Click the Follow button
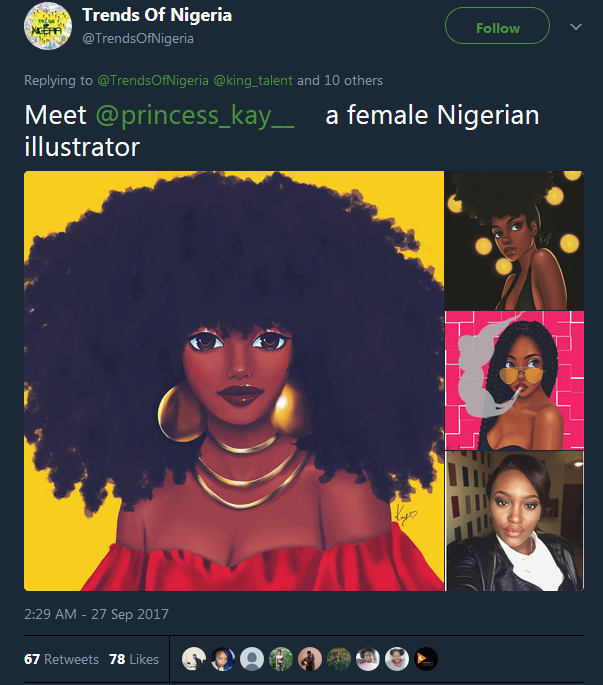 [497, 27]
